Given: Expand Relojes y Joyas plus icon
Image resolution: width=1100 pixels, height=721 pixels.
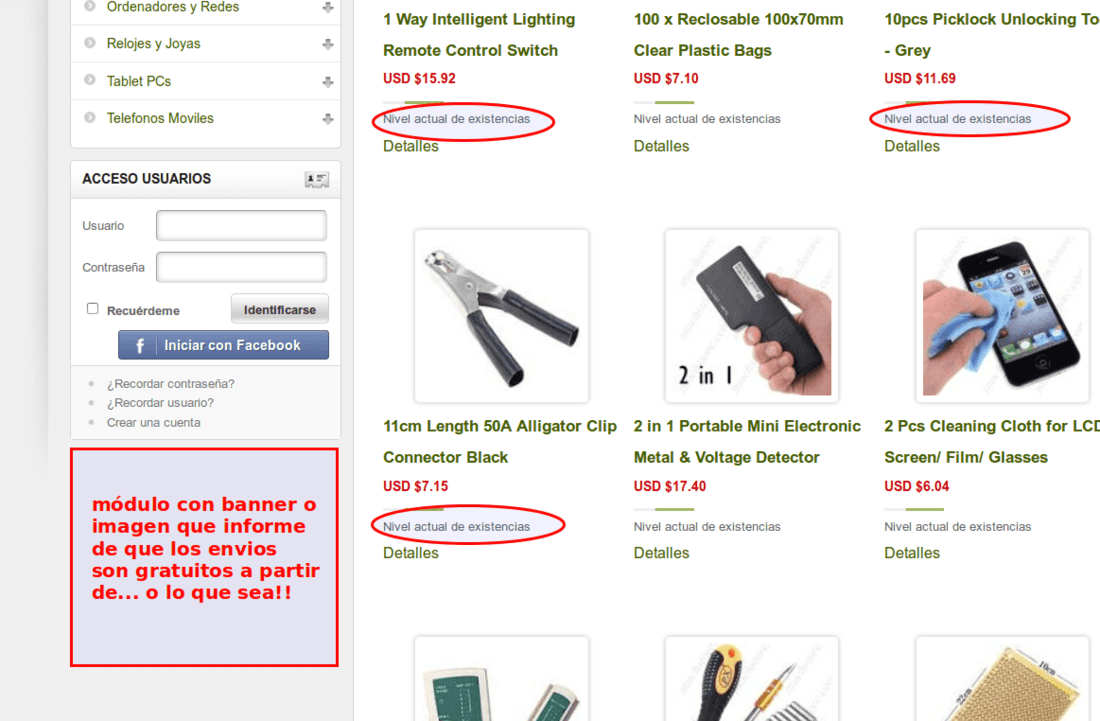Looking at the screenshot, I should coord(328,44).
